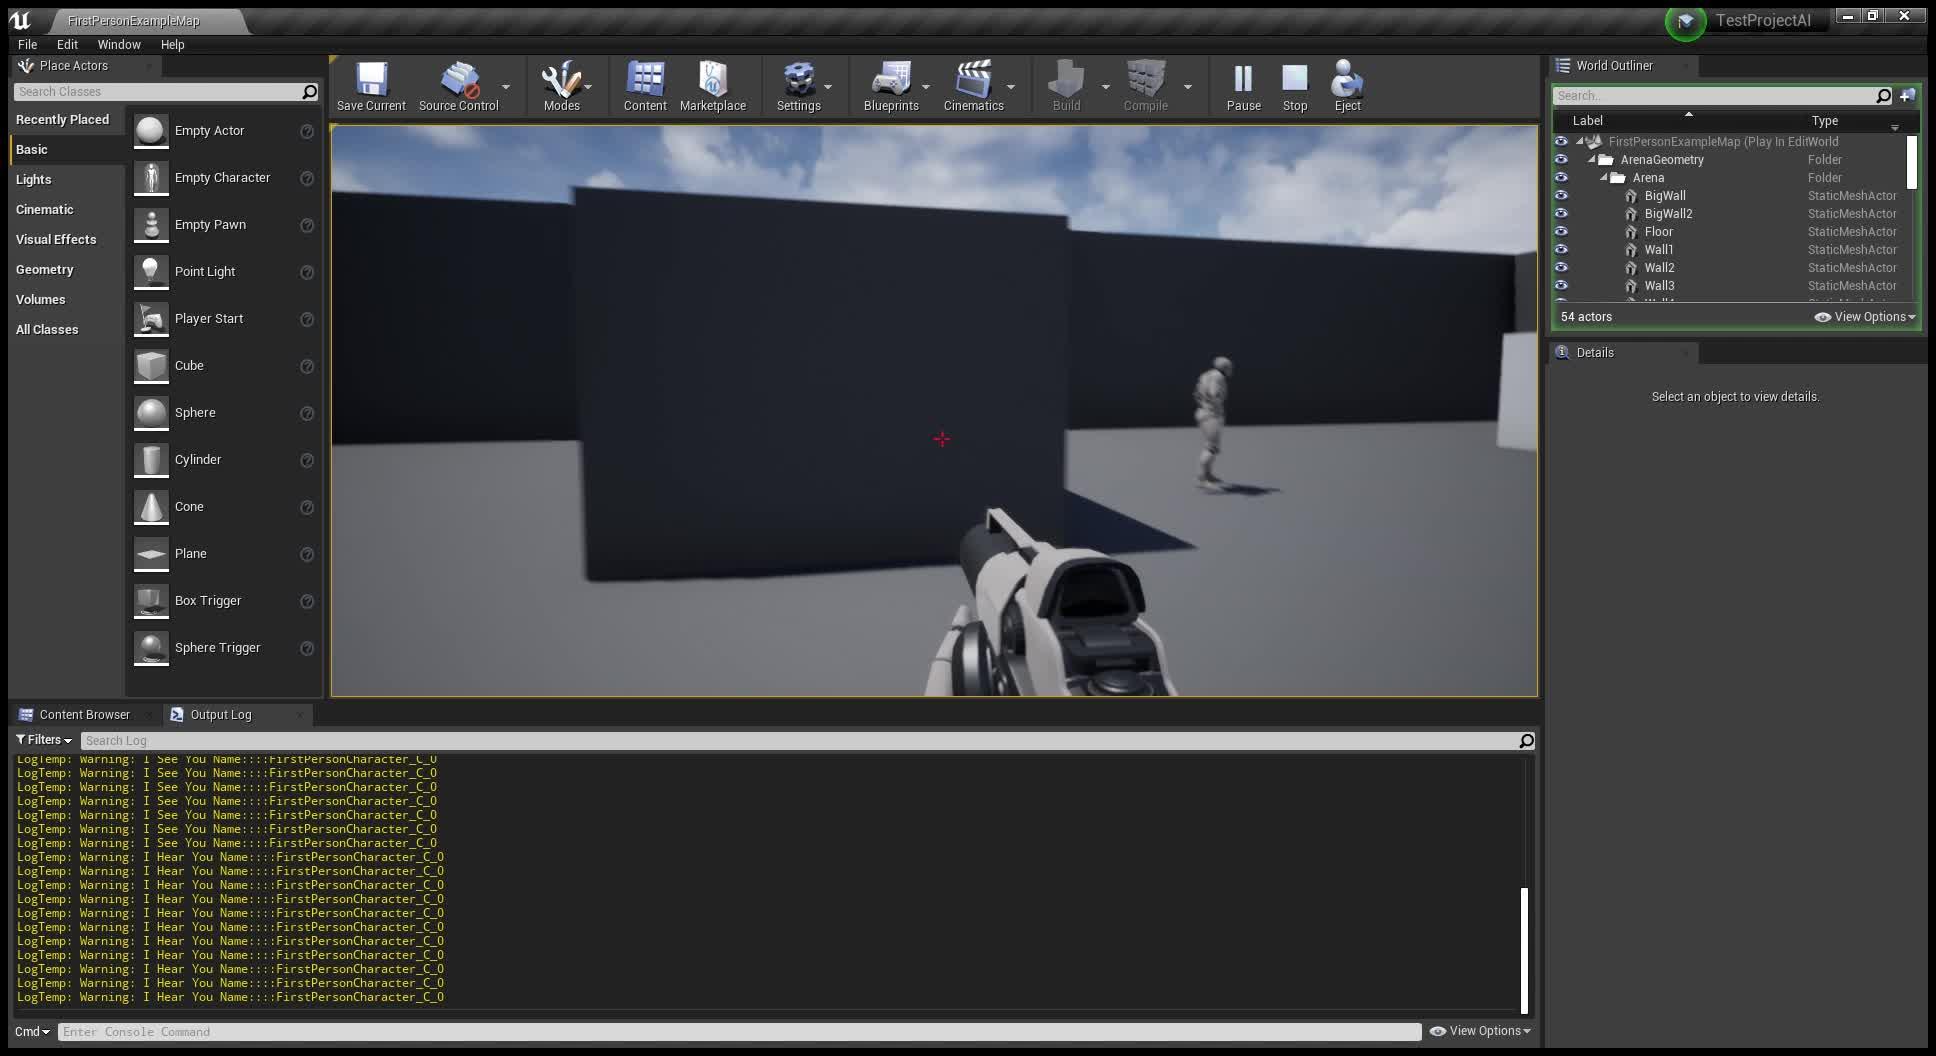Toggle Wall2 visibility in World Outliner
Screen dimensions: 1936x1056
[x=1562, y=267]
